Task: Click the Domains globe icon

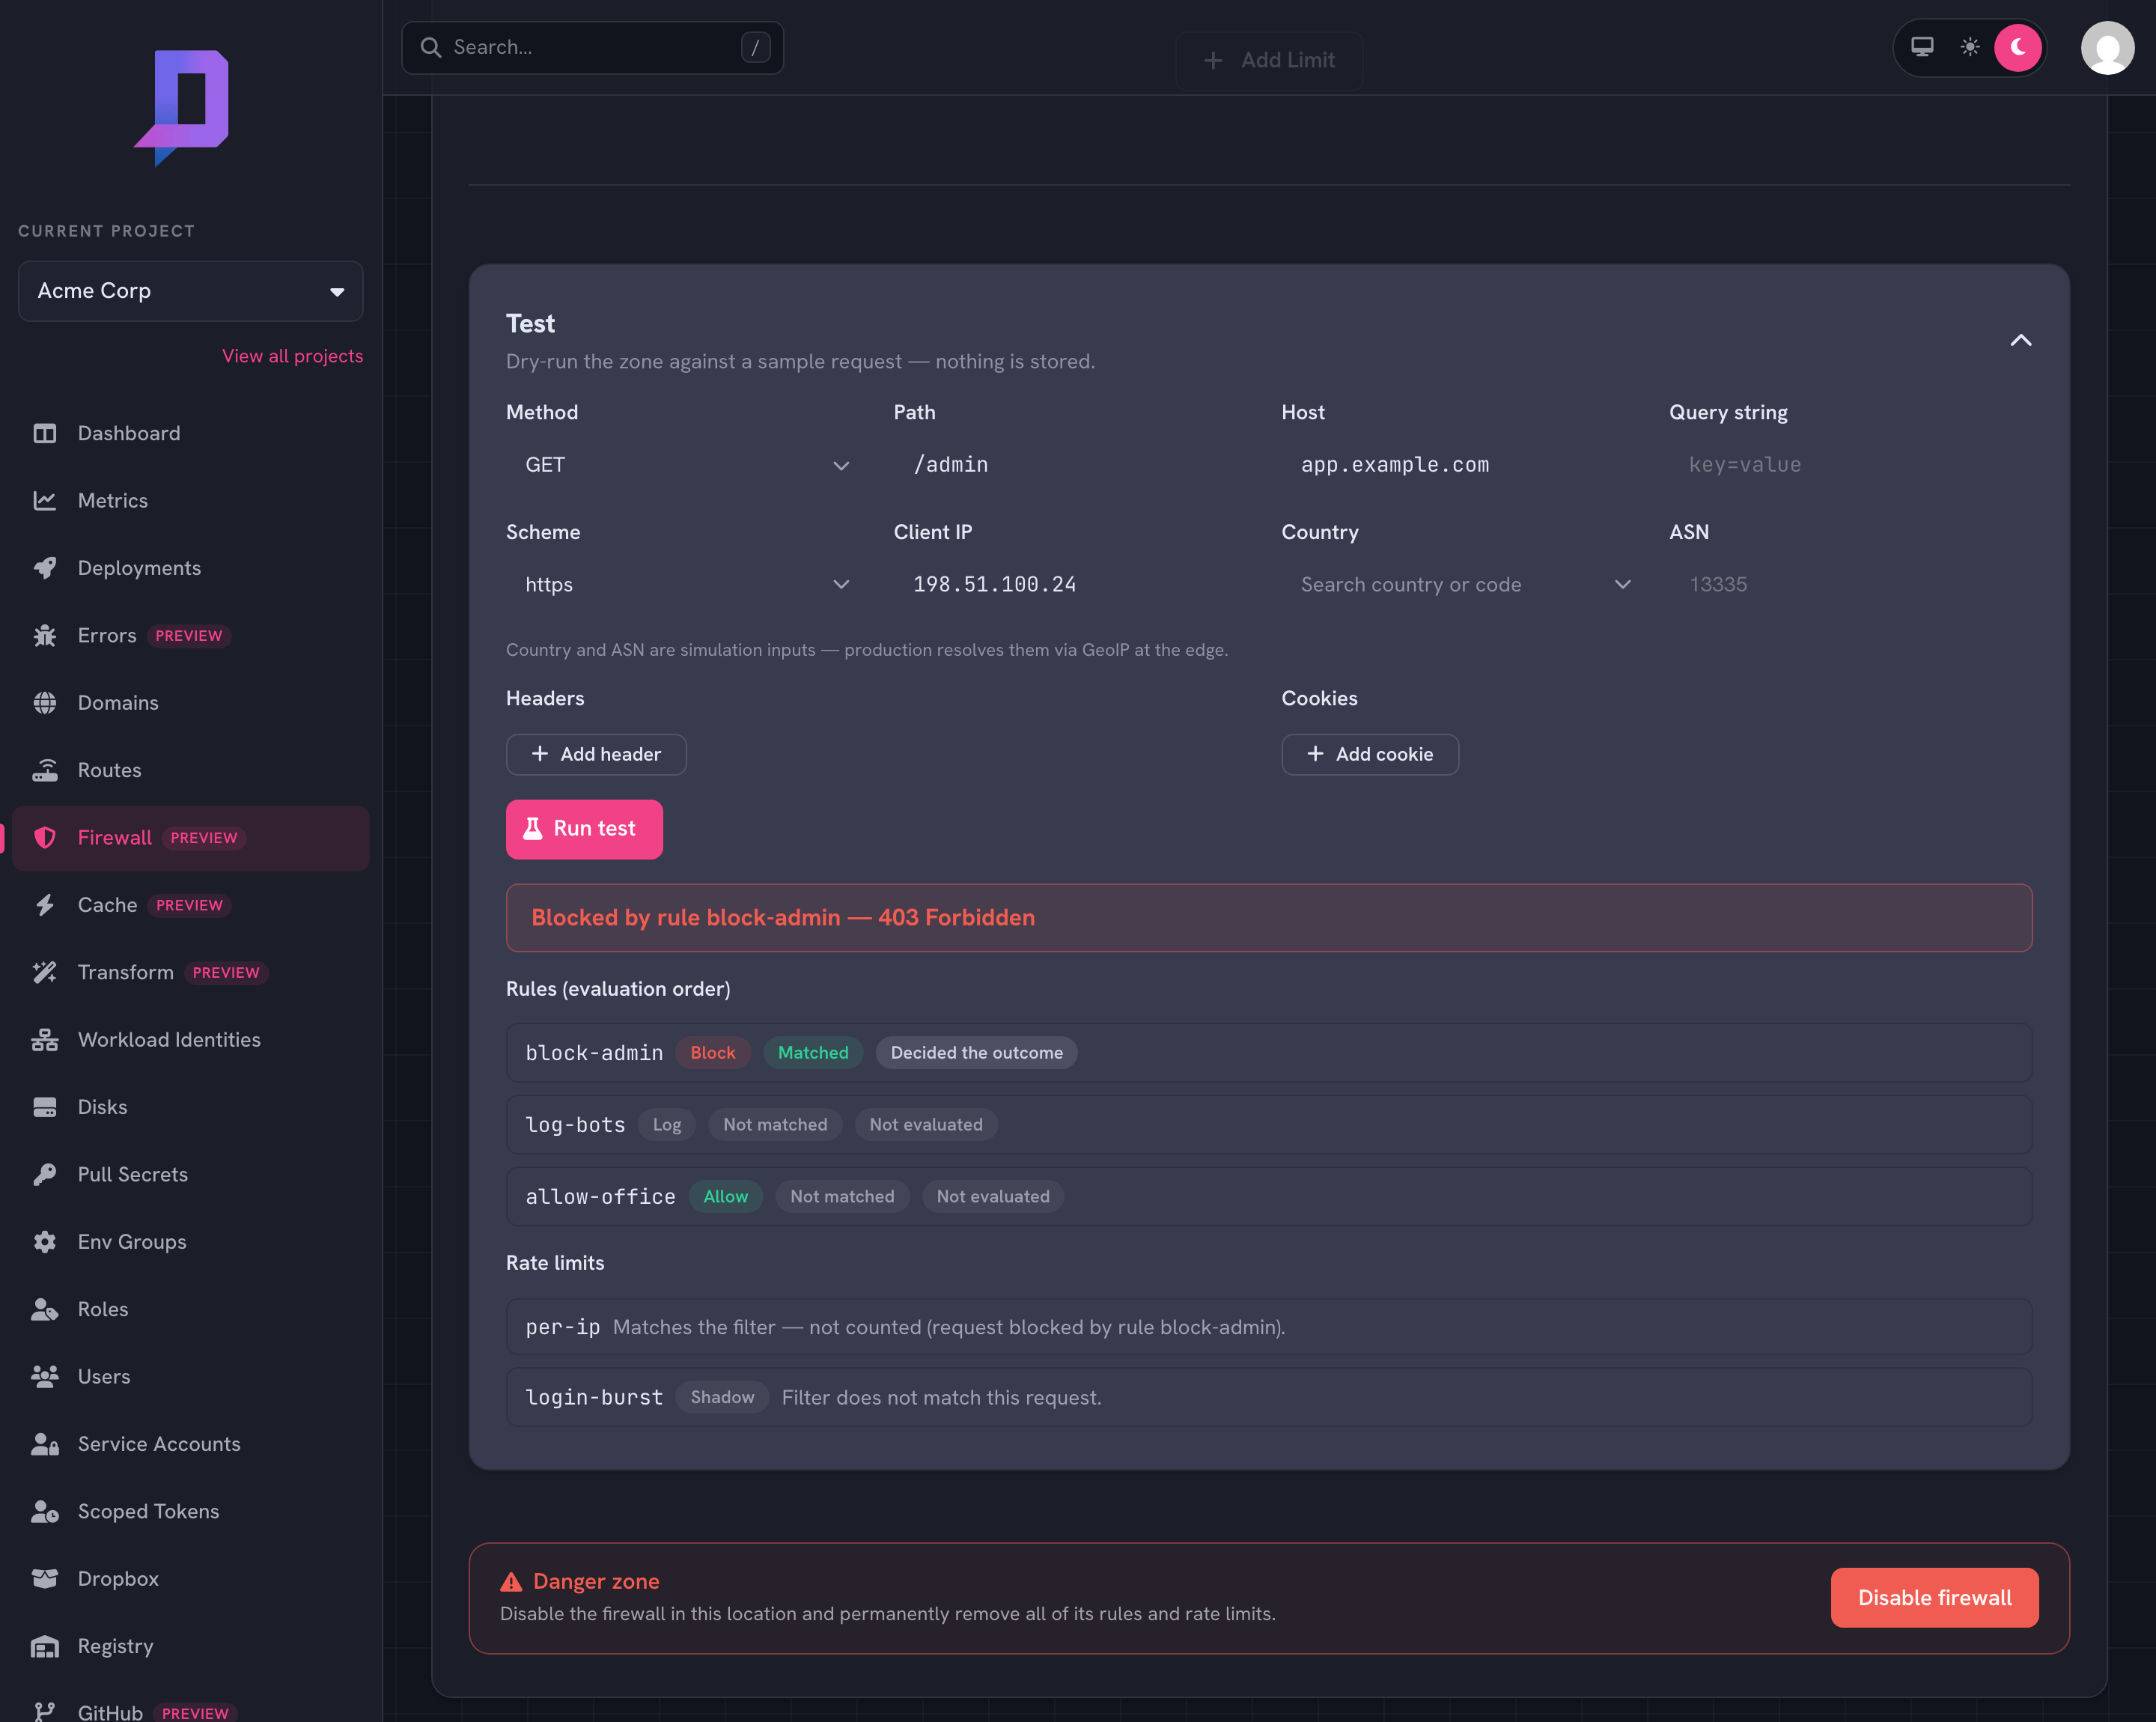Action: tap(45, 703)
